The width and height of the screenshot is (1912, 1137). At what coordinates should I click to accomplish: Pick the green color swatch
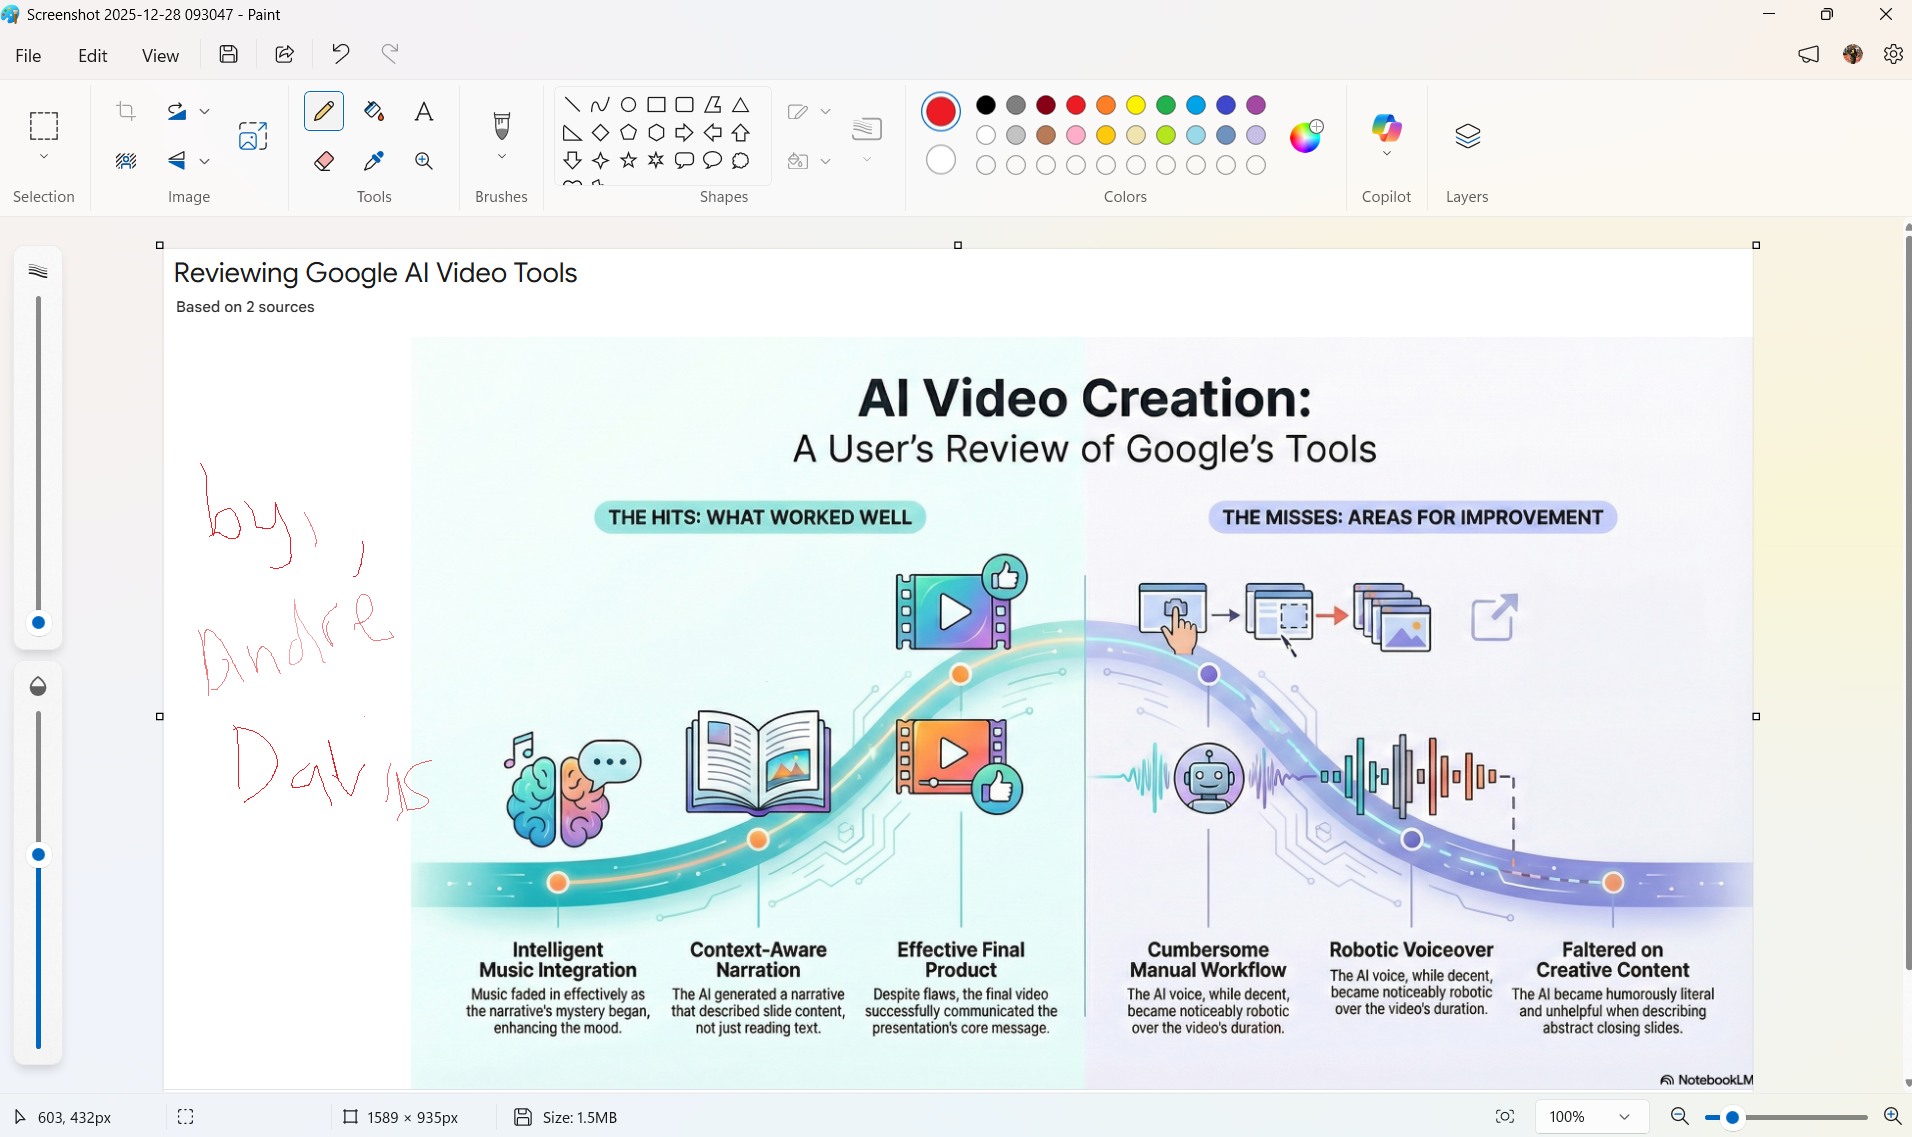click(x=1166, y=105)
